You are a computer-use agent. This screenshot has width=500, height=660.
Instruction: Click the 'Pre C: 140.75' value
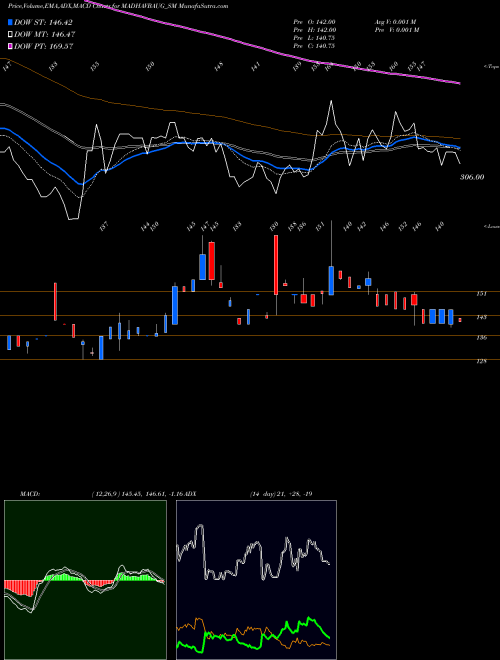pyautogui.click(x=314, y=46)
